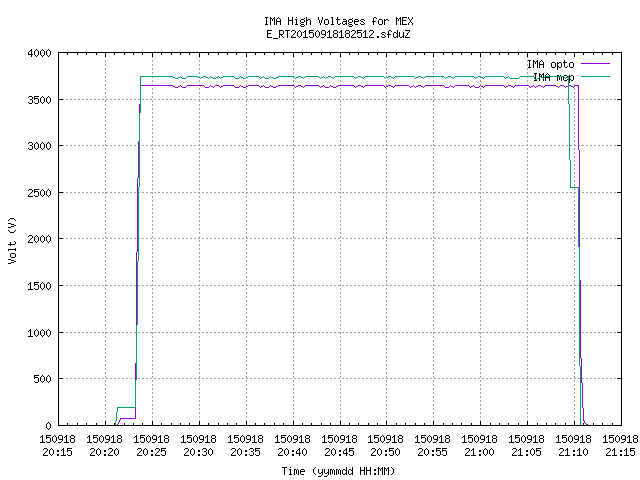The width and height of the screenshot is (640, 480).
Task: Click the y-axis tick value 3000
Action: (x=40, y=146)
